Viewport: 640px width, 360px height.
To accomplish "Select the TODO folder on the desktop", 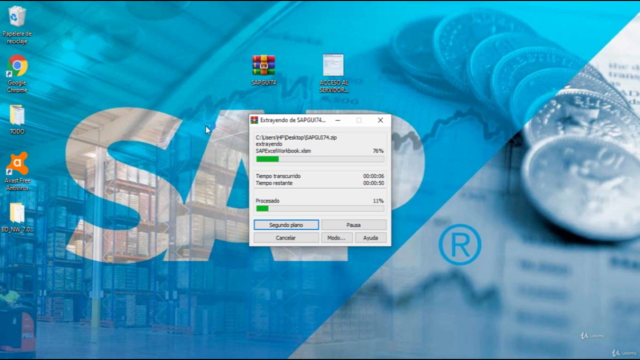I will tap(17, 120).
